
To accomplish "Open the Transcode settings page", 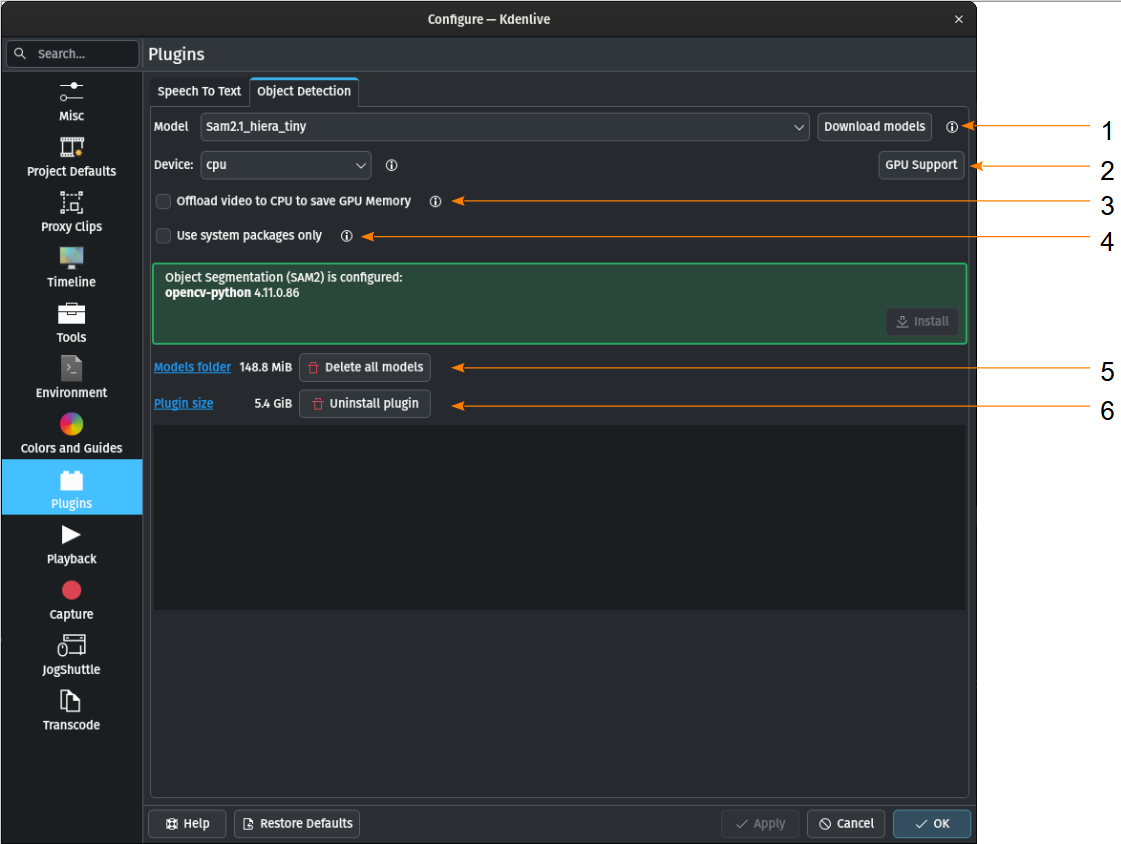I will click(71, 710).
